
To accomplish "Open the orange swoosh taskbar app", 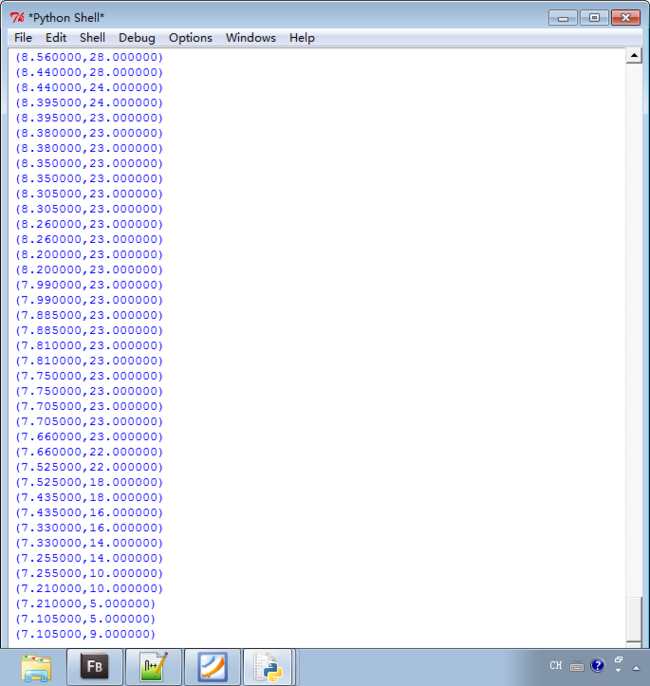I will pos(213,666).
